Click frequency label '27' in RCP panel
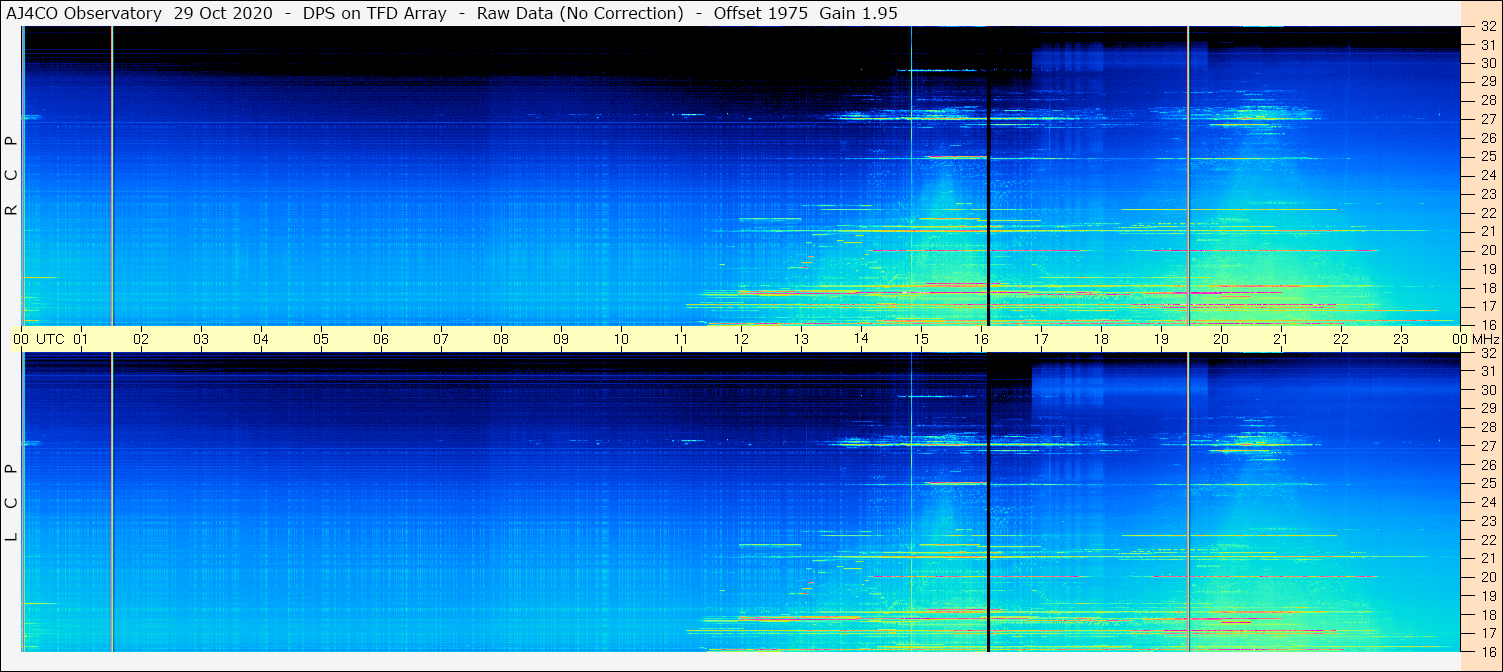Viewport: 1503px width, 672px height. pyautogui.click(x=1488, y=119)
